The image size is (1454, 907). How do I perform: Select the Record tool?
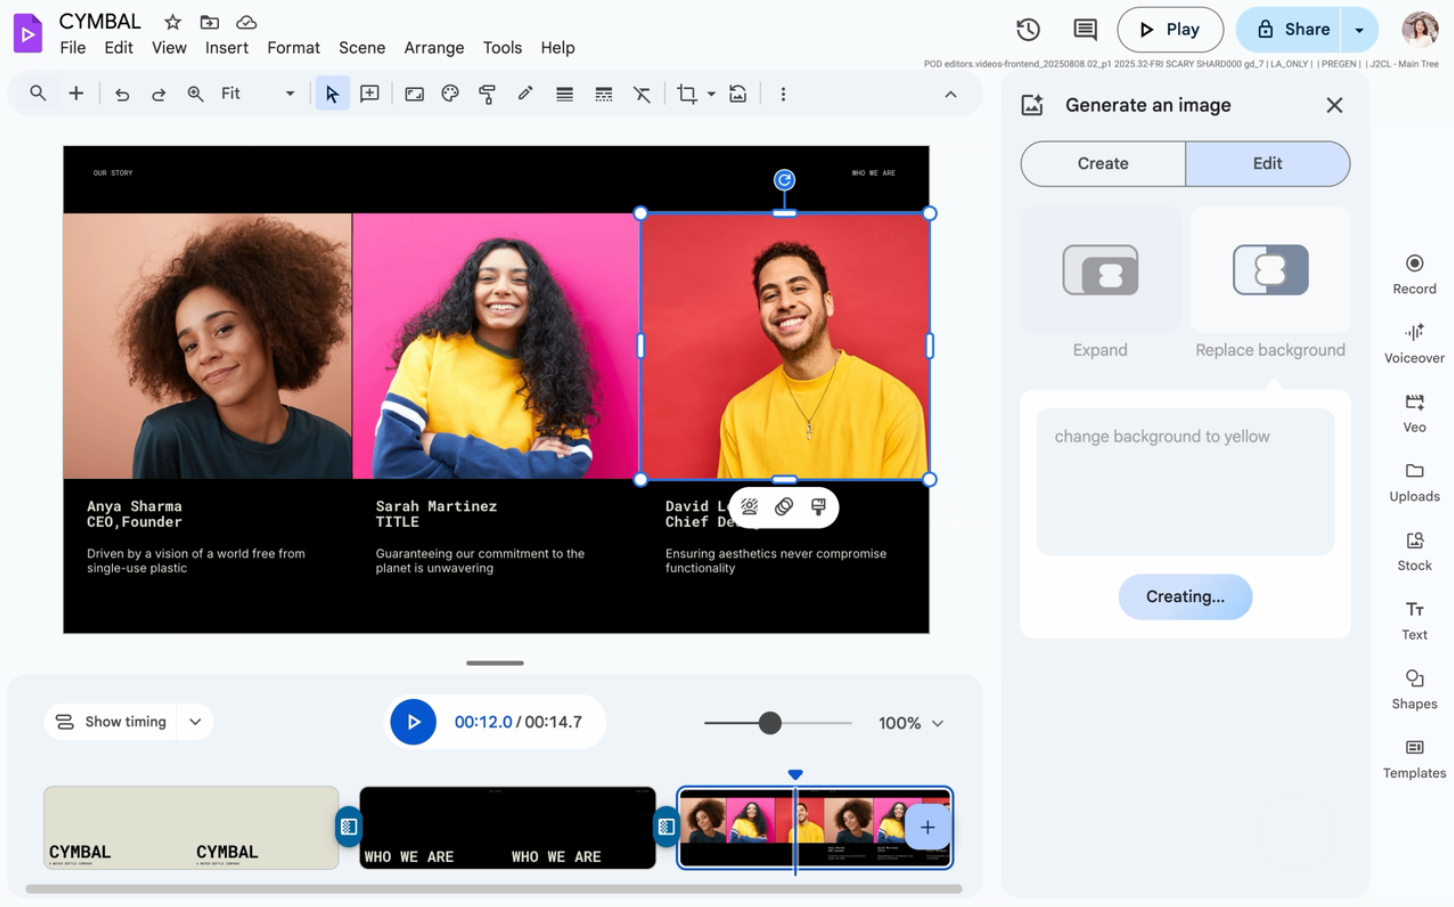tap(1413, 274)
